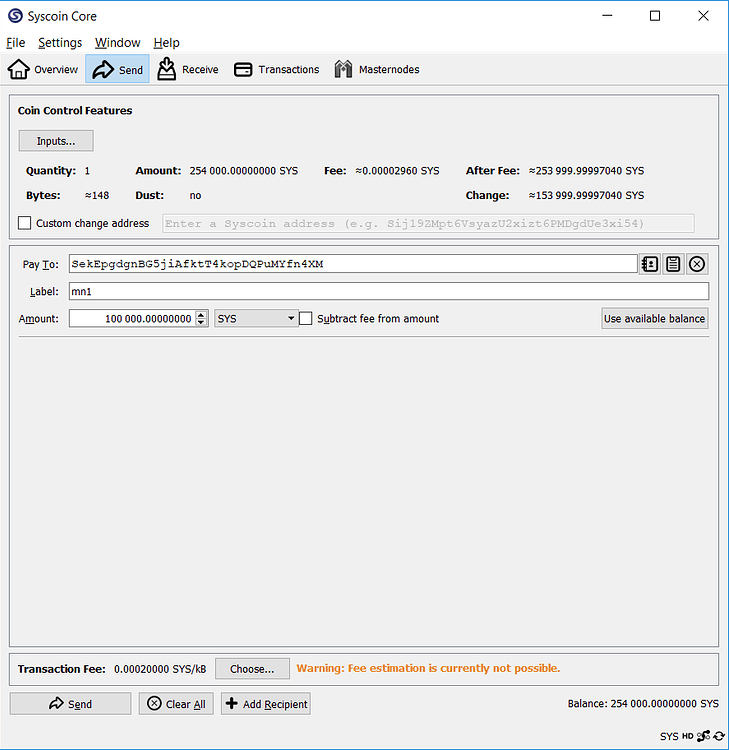729x750 pixels.
Task: Increase amount with spinner up arrow
Action: click(x=201, y=315)
